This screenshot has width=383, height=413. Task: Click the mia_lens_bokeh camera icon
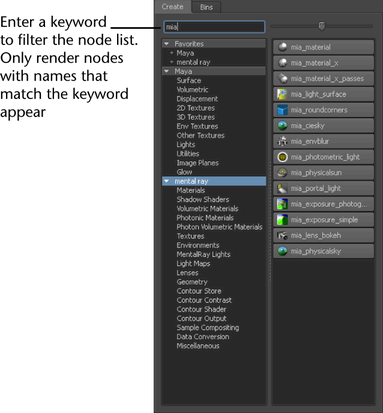[x=282, y=236]
